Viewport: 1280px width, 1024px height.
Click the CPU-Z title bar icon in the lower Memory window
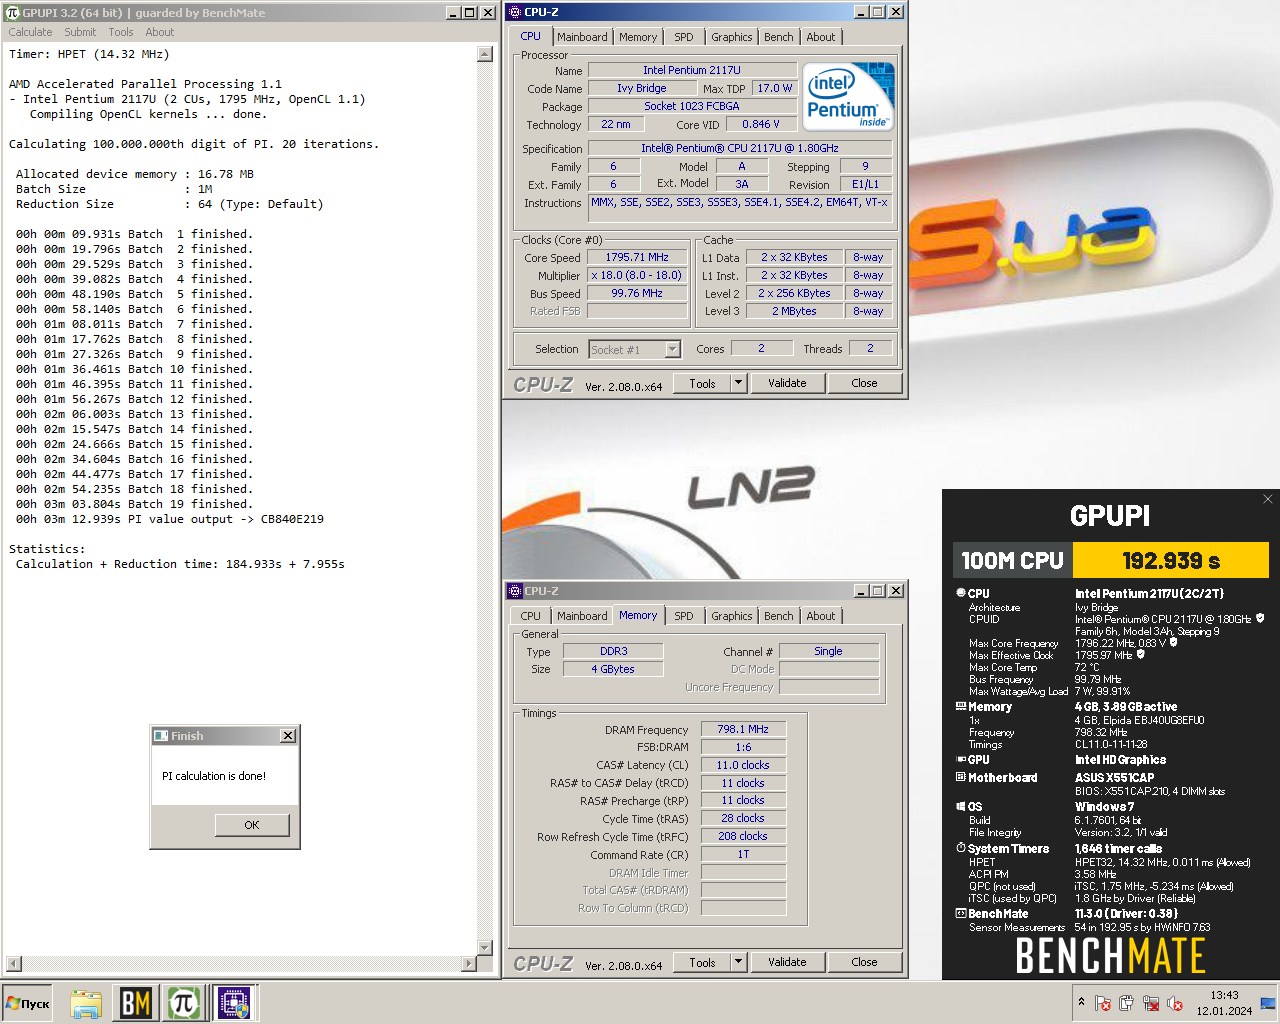pyautogui.click(x=515, y=591)
